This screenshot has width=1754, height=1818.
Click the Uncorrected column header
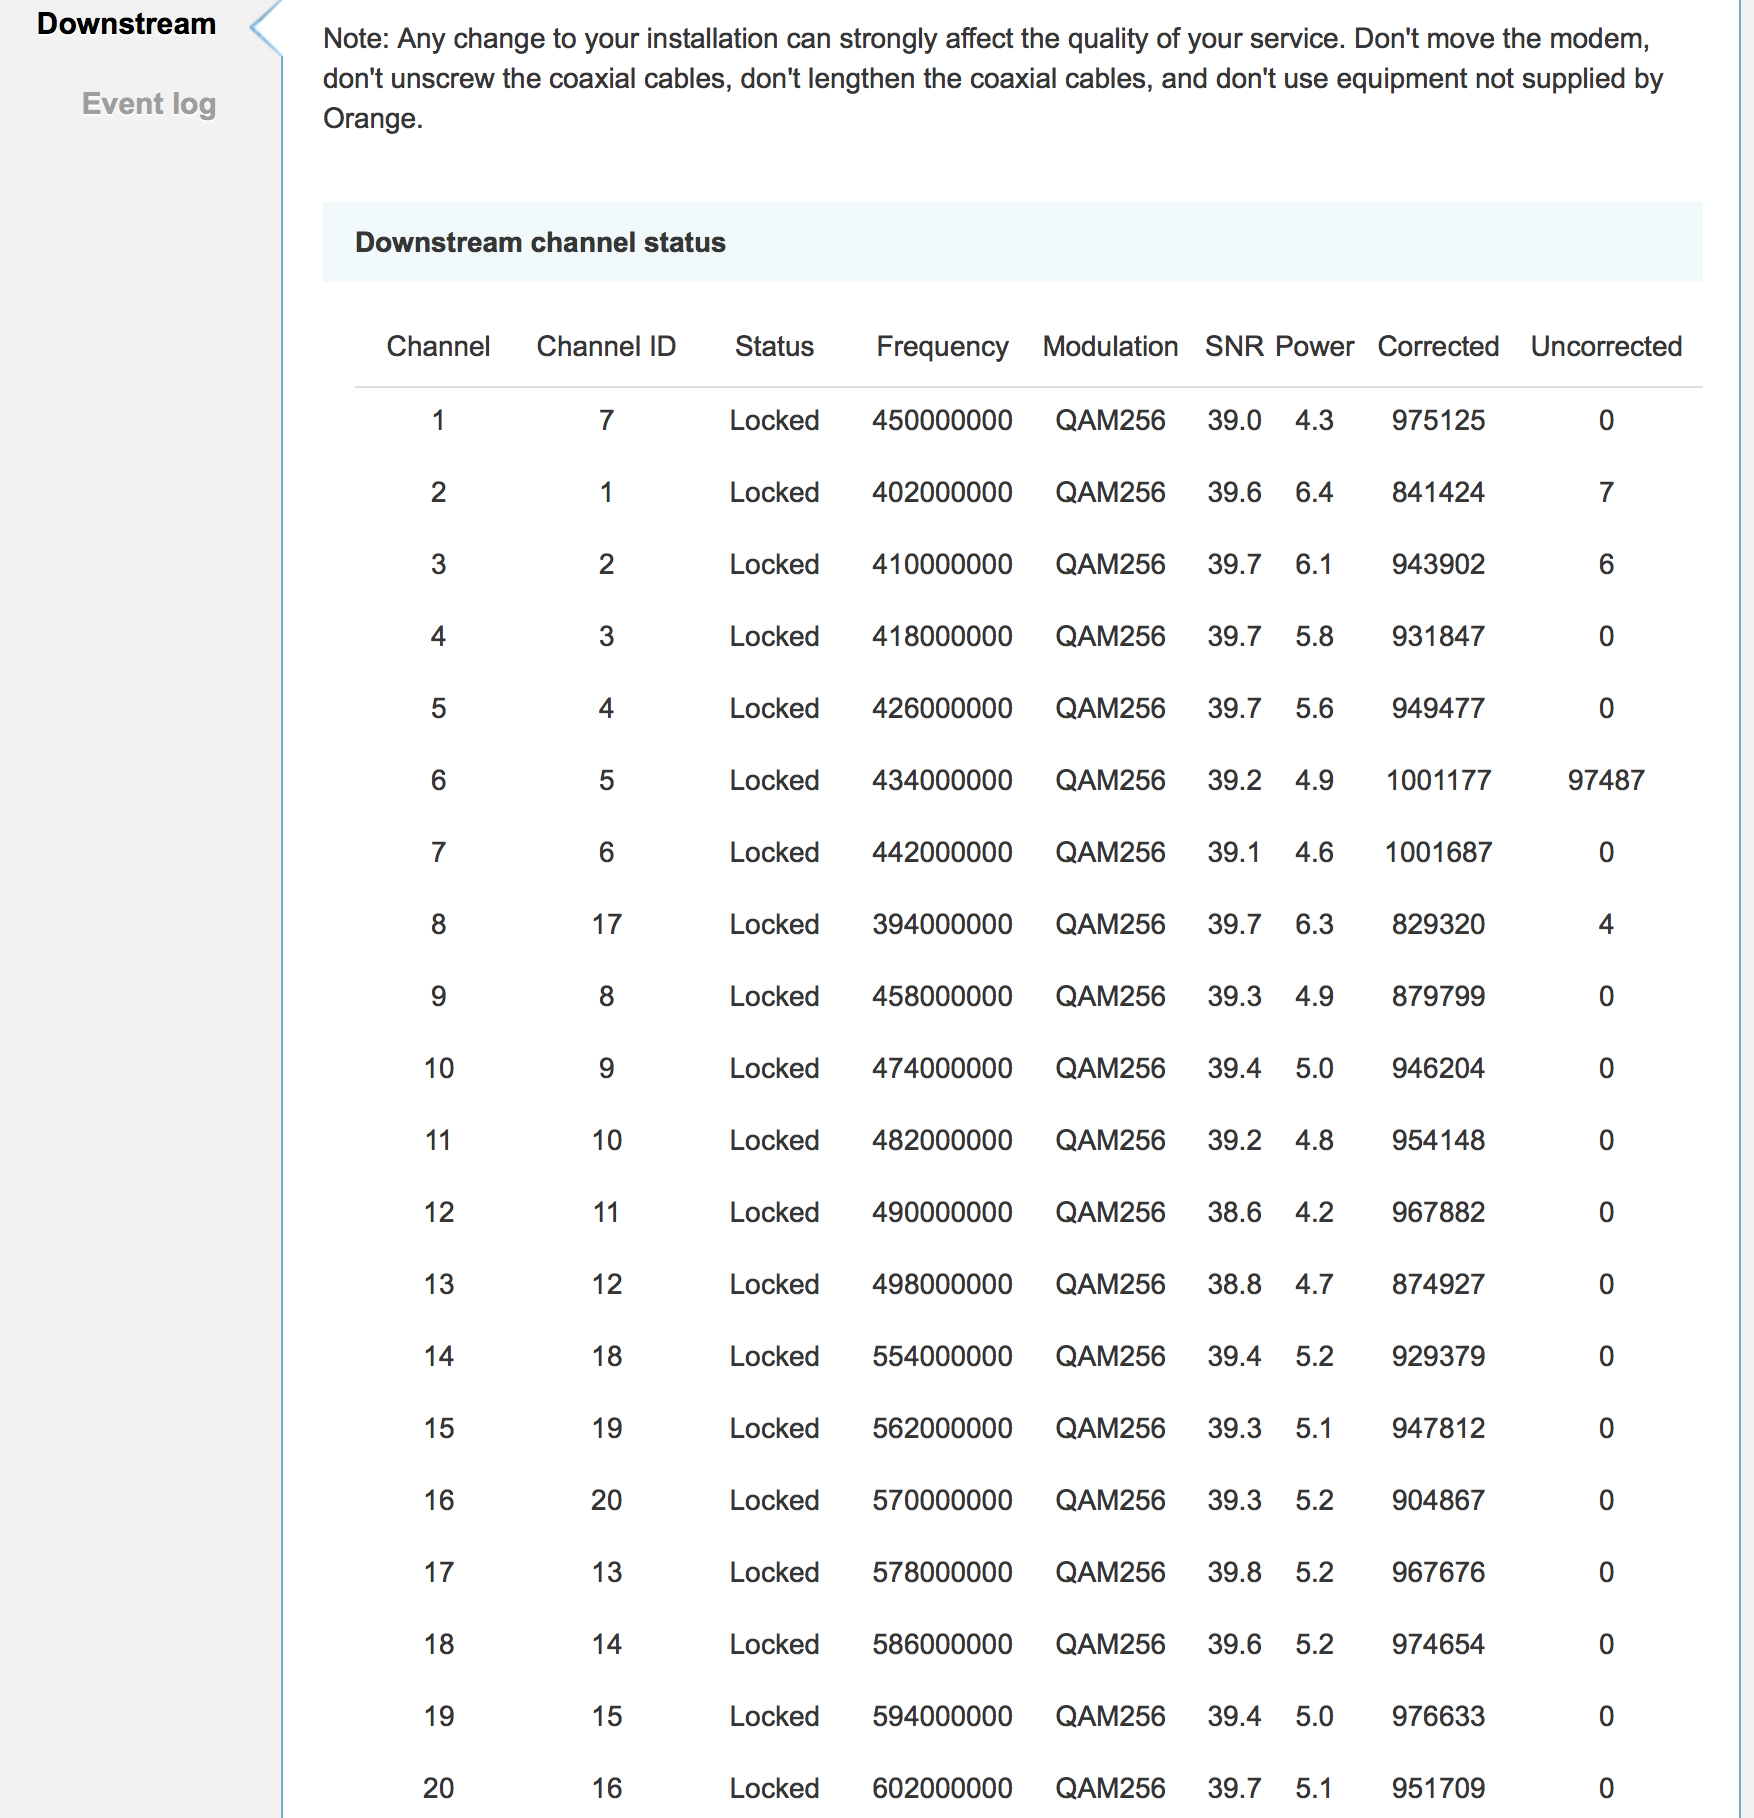click(1606, 347)
